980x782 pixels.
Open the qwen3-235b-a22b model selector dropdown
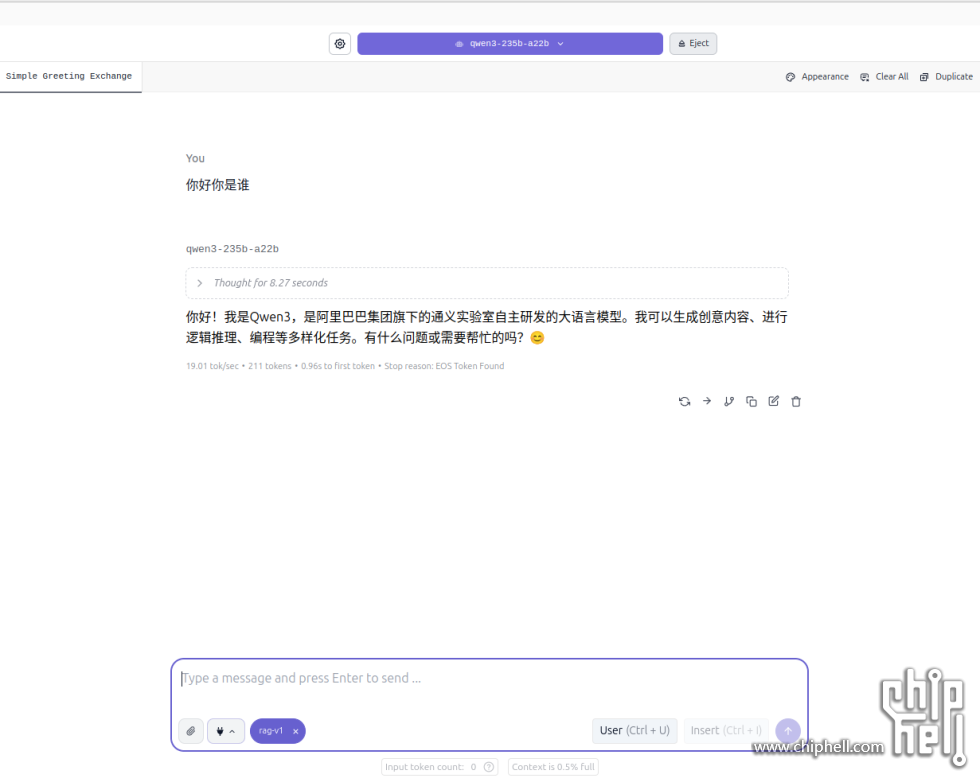click(x=510, y=44)
